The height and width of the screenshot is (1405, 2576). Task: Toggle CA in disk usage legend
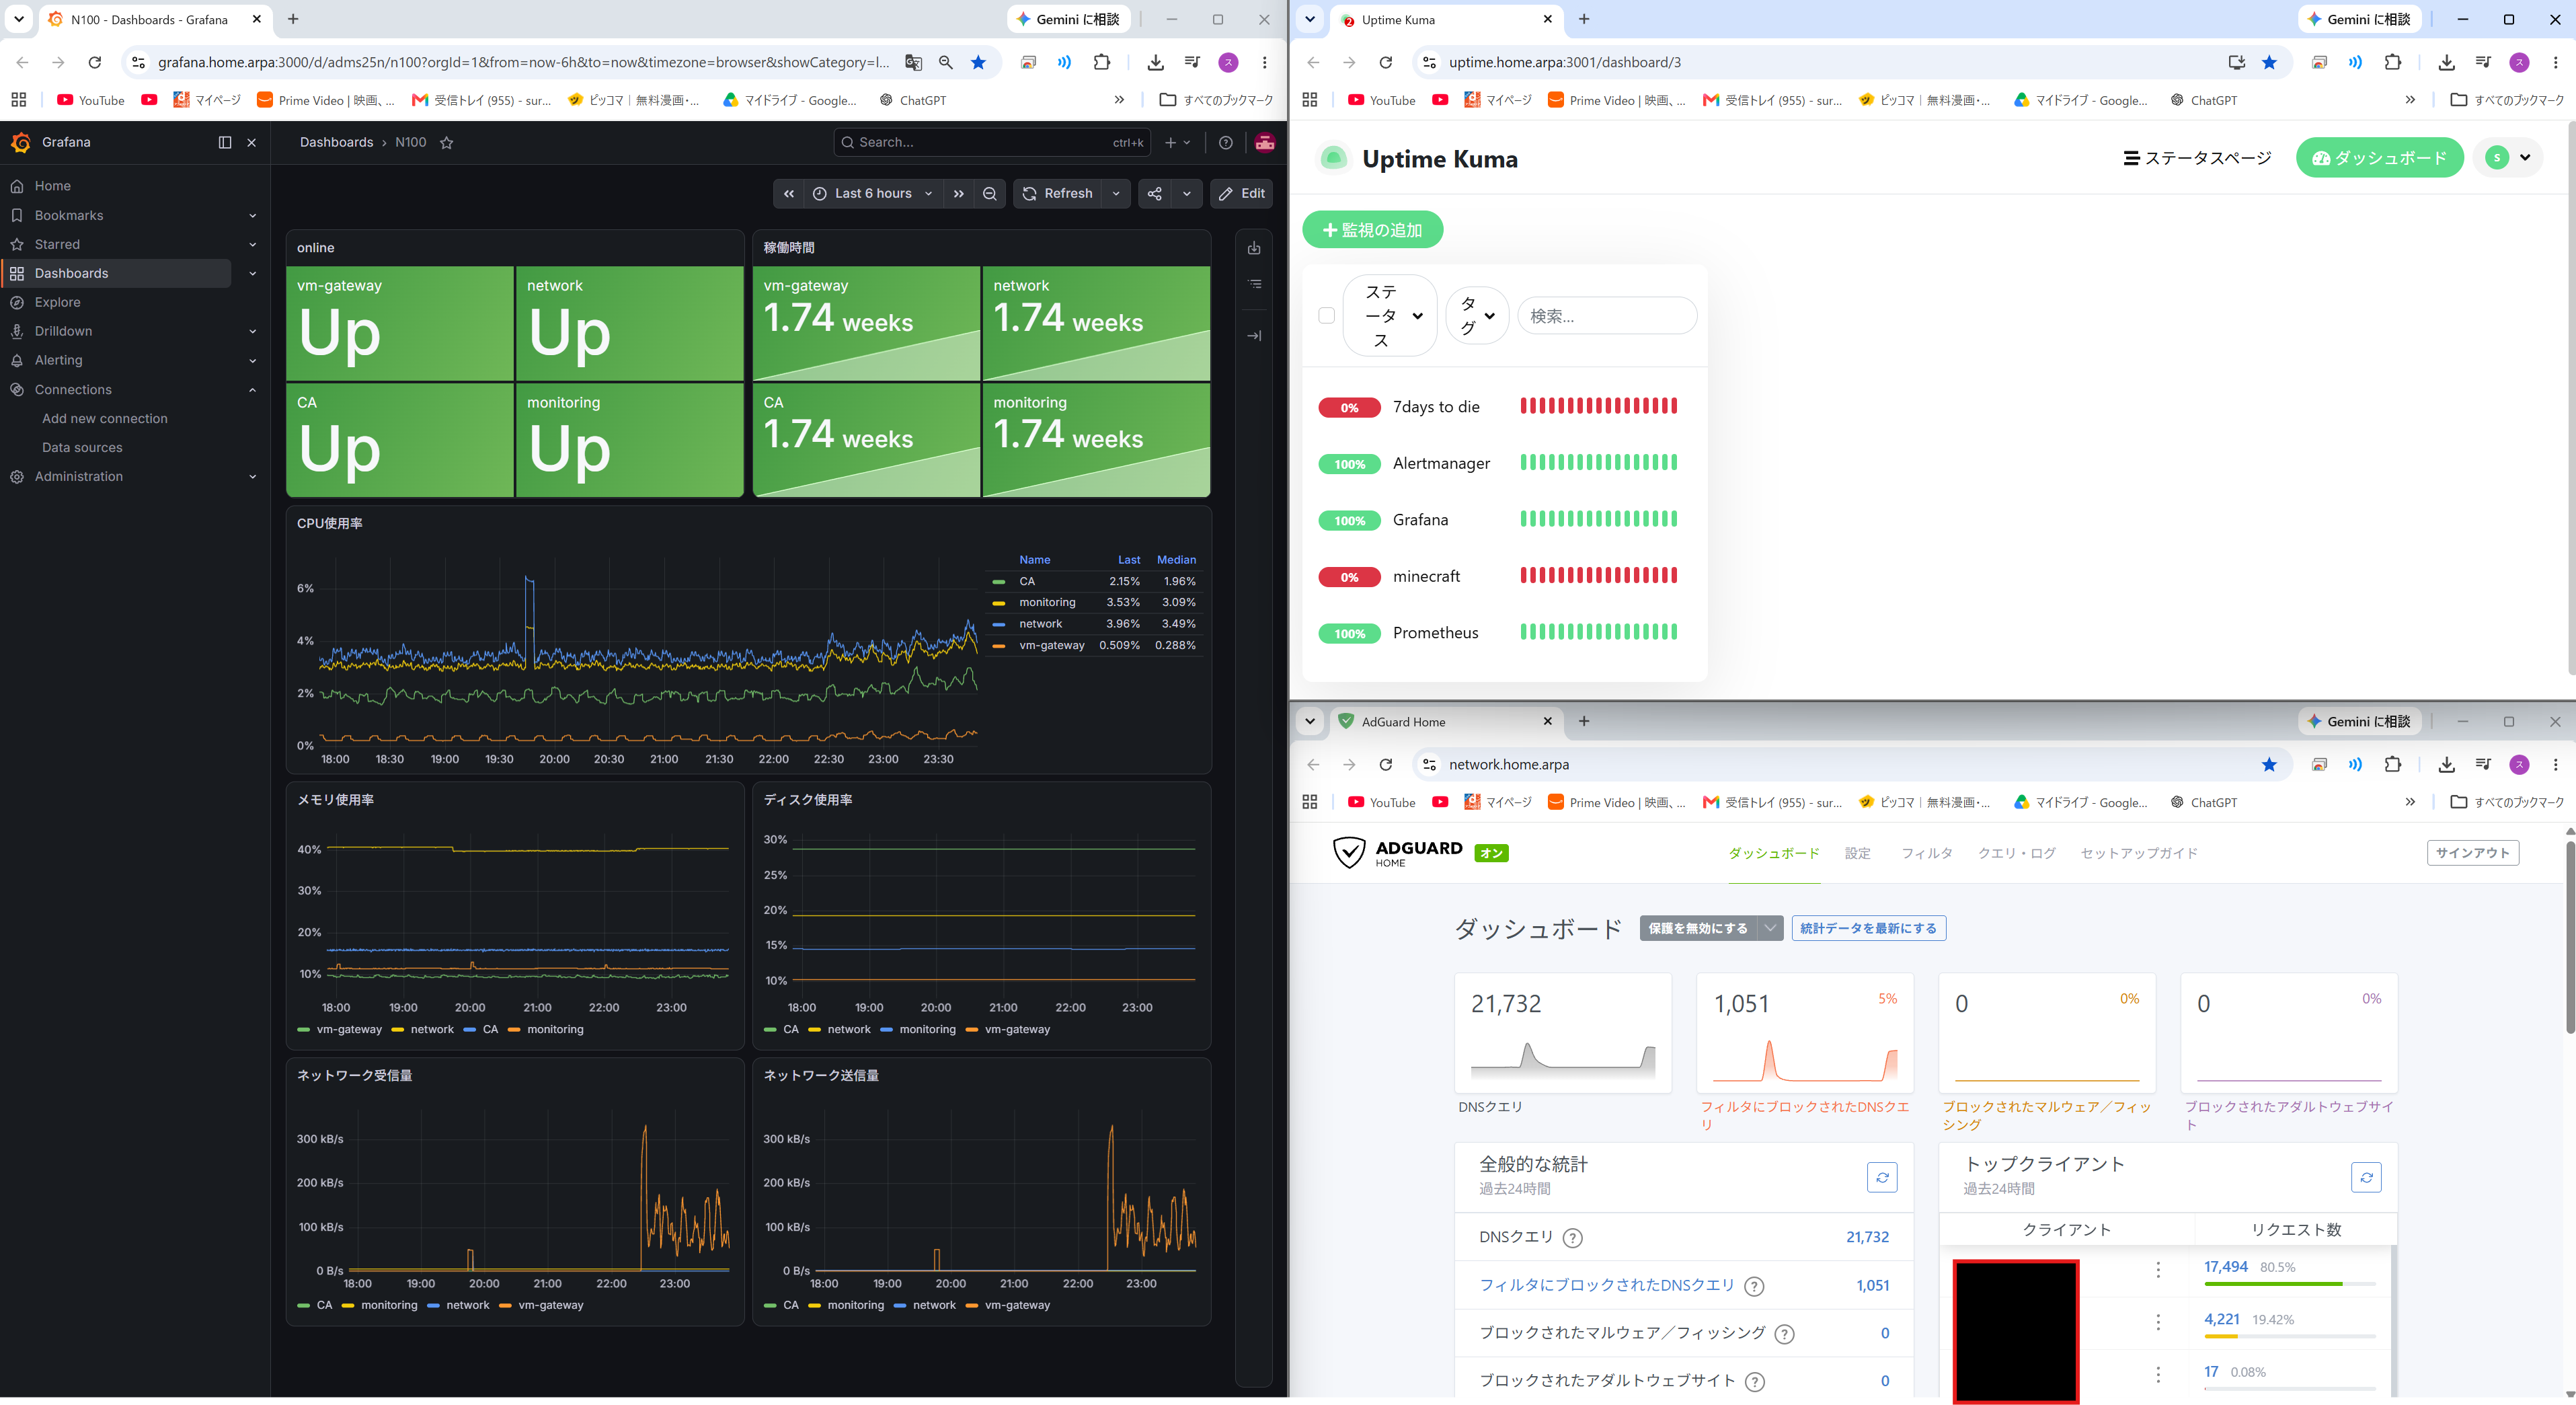click(790, 1029)
